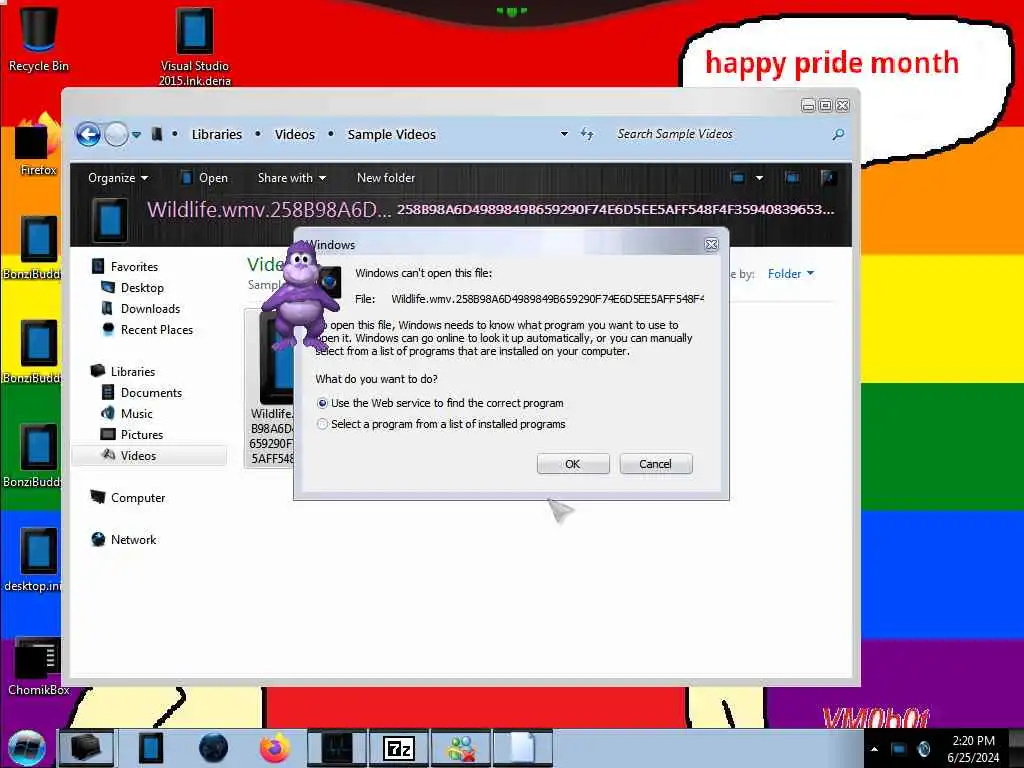
Task: Open the Share with dropdown
Action: tap(291, 178)
